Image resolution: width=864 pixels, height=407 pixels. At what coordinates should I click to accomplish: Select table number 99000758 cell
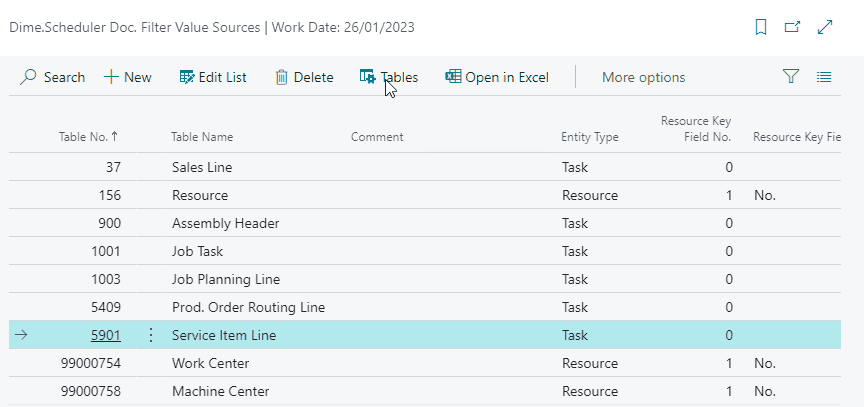pos(91,392)
